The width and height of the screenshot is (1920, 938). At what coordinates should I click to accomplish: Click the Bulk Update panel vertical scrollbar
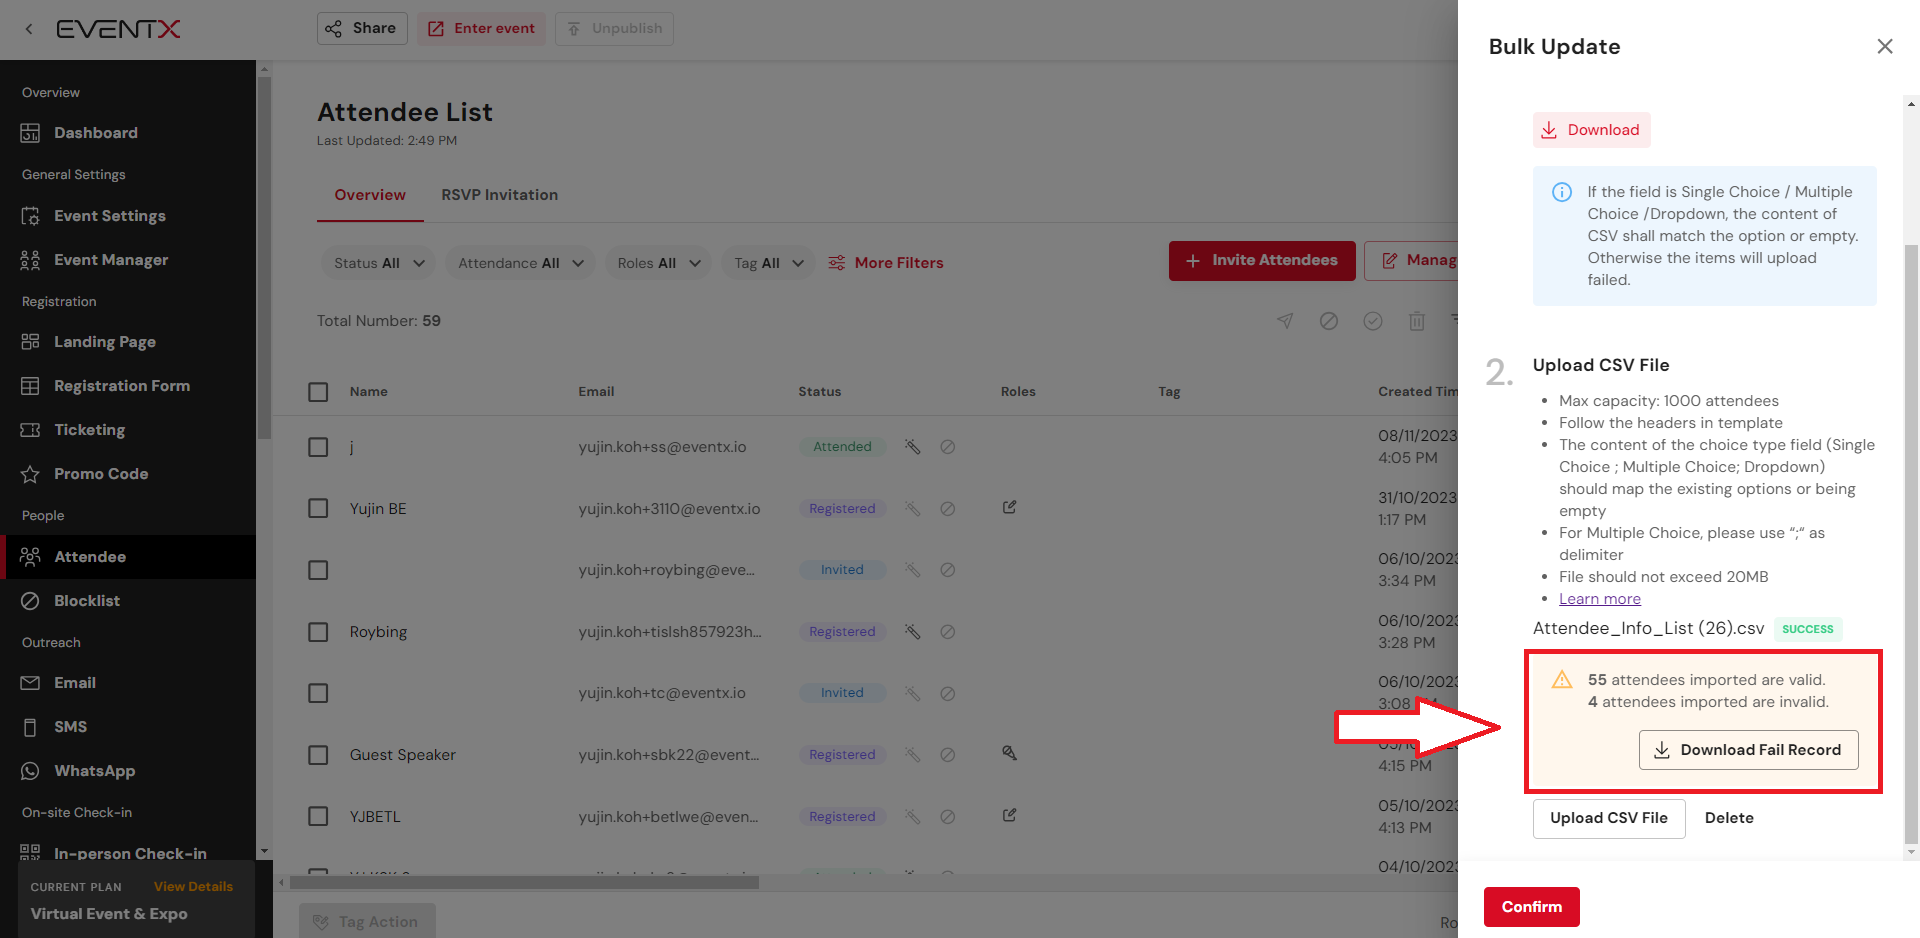point(1911,500)
